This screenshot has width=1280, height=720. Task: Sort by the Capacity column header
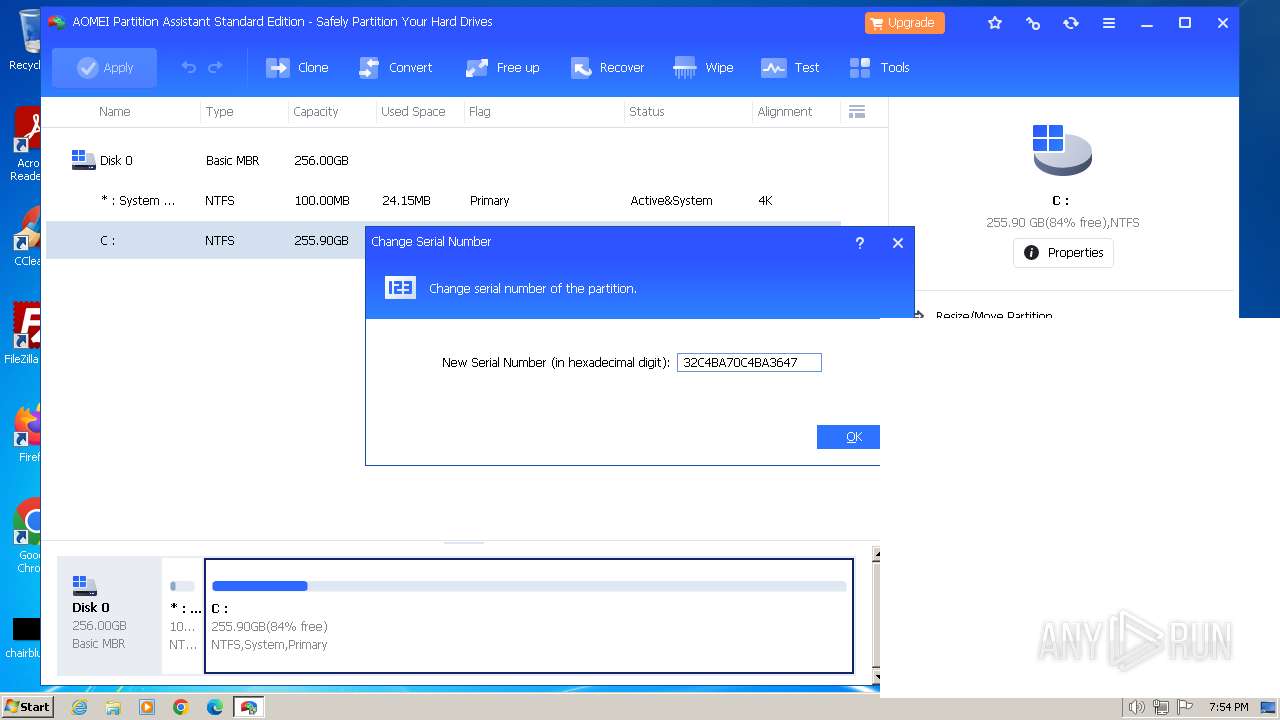315,111
